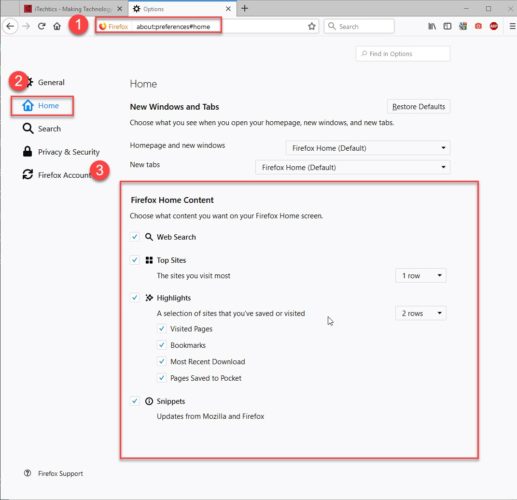Click the red camera extension icon
517x500 pixels.
pos(478,26)
